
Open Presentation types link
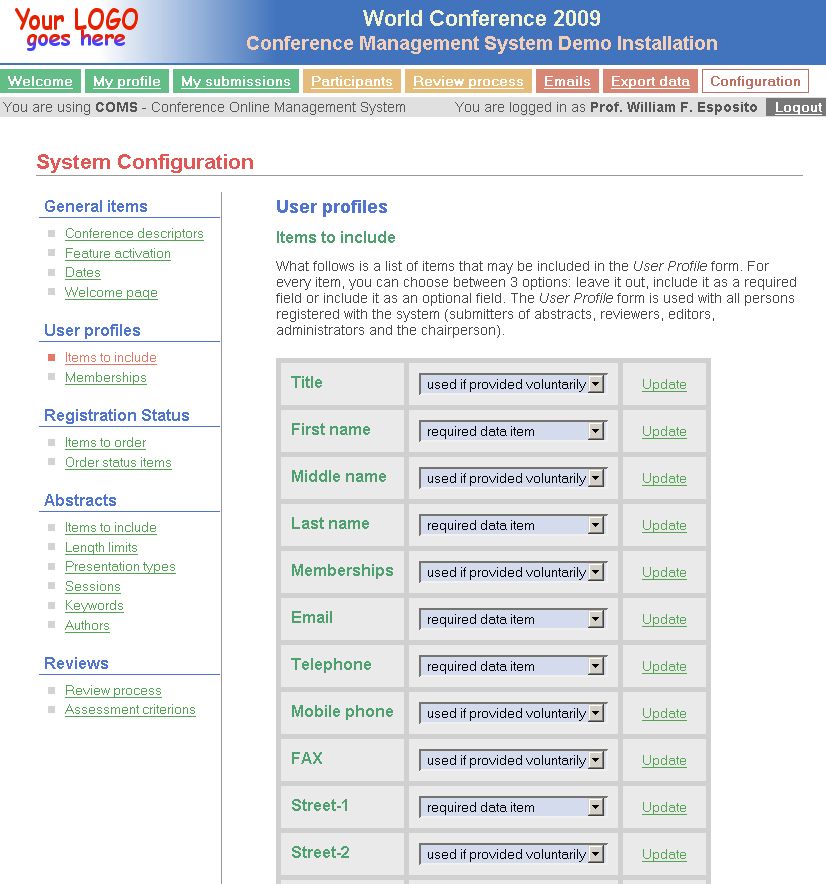click(x=120, y=567)
